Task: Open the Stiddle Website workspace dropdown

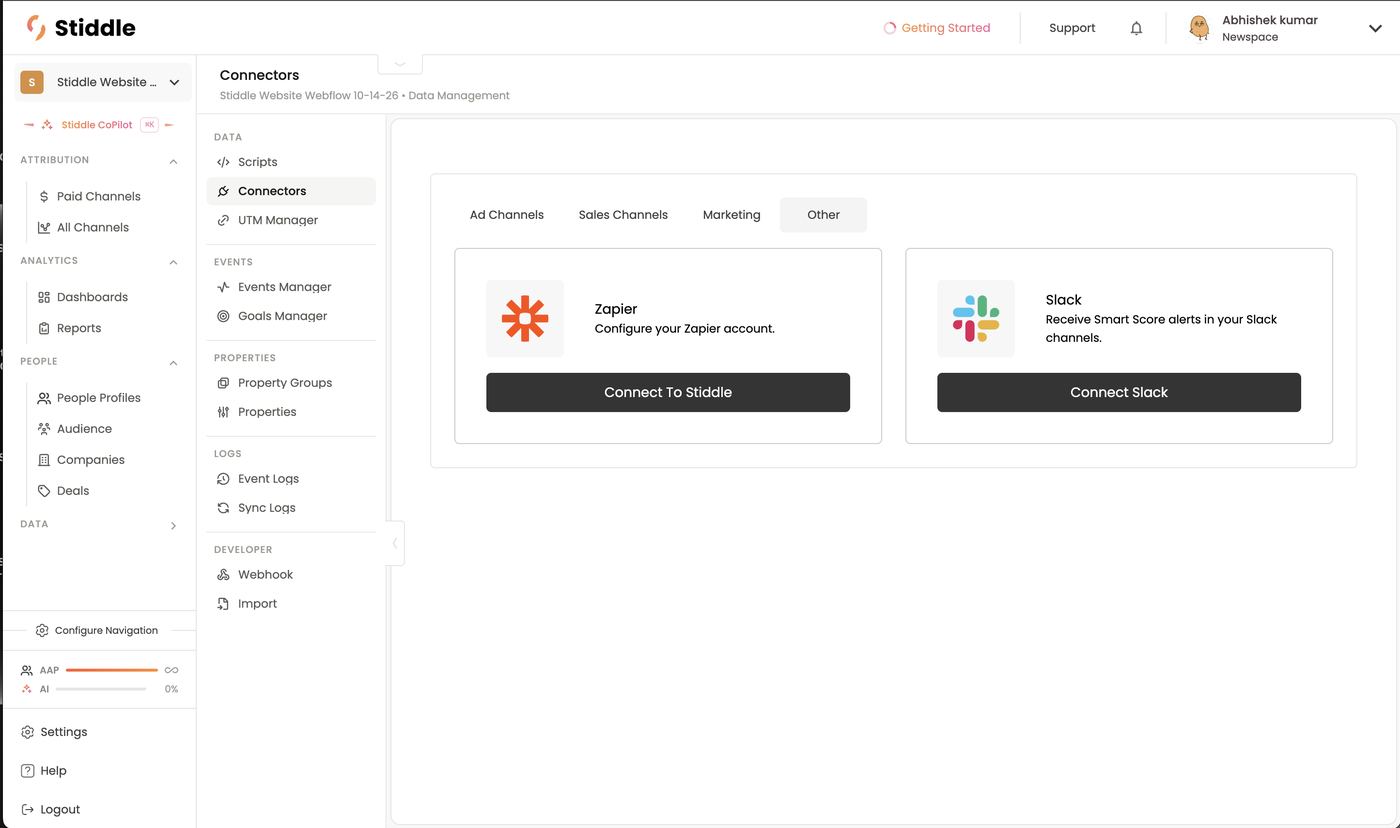Action: (x=103, y=82)
